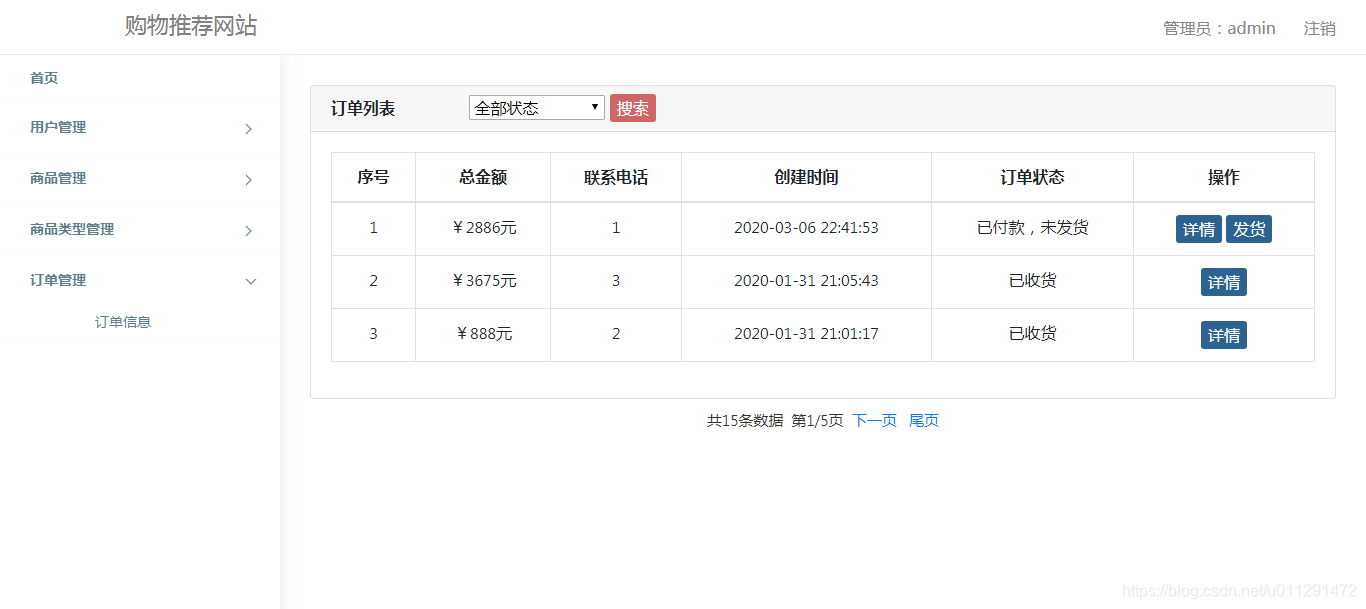Screen dimensions: 1366x609
Task: Open 订单信息 submenu entry
Action: pyautogui.click(x=123, y=322)
